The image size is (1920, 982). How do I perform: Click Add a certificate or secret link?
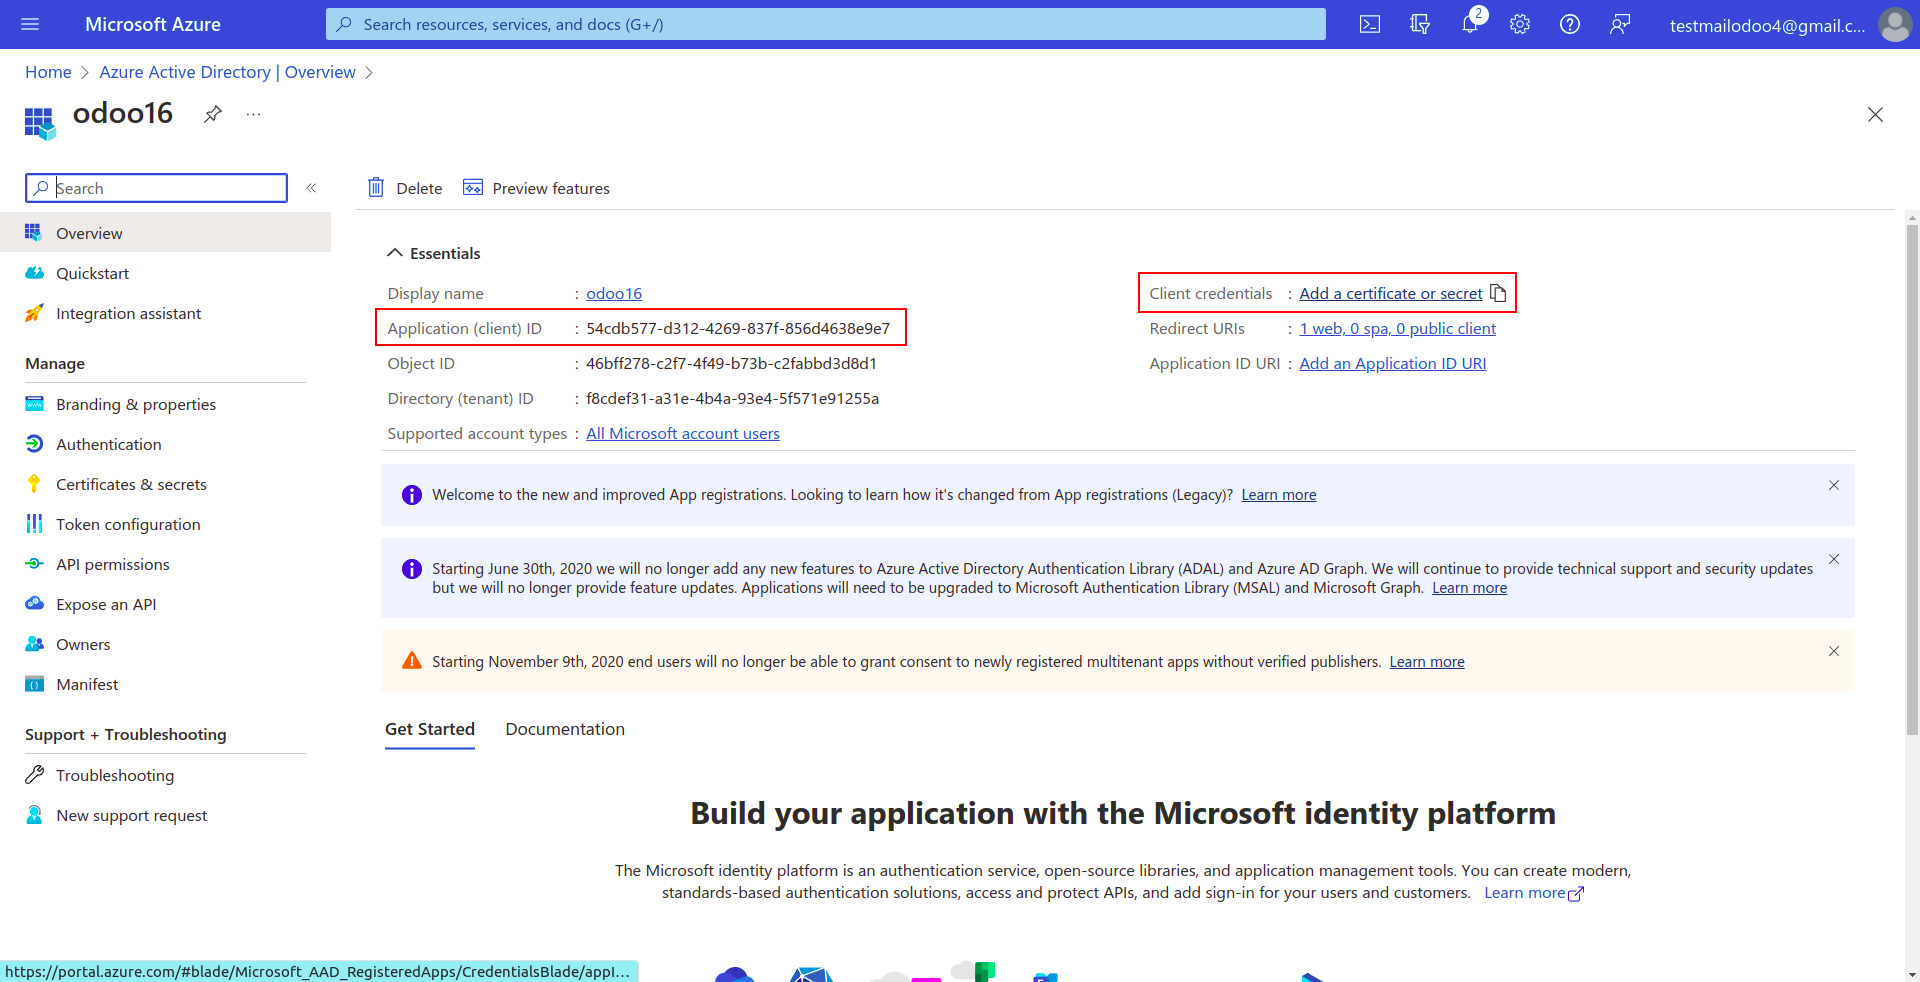(x=1390, y=293)
